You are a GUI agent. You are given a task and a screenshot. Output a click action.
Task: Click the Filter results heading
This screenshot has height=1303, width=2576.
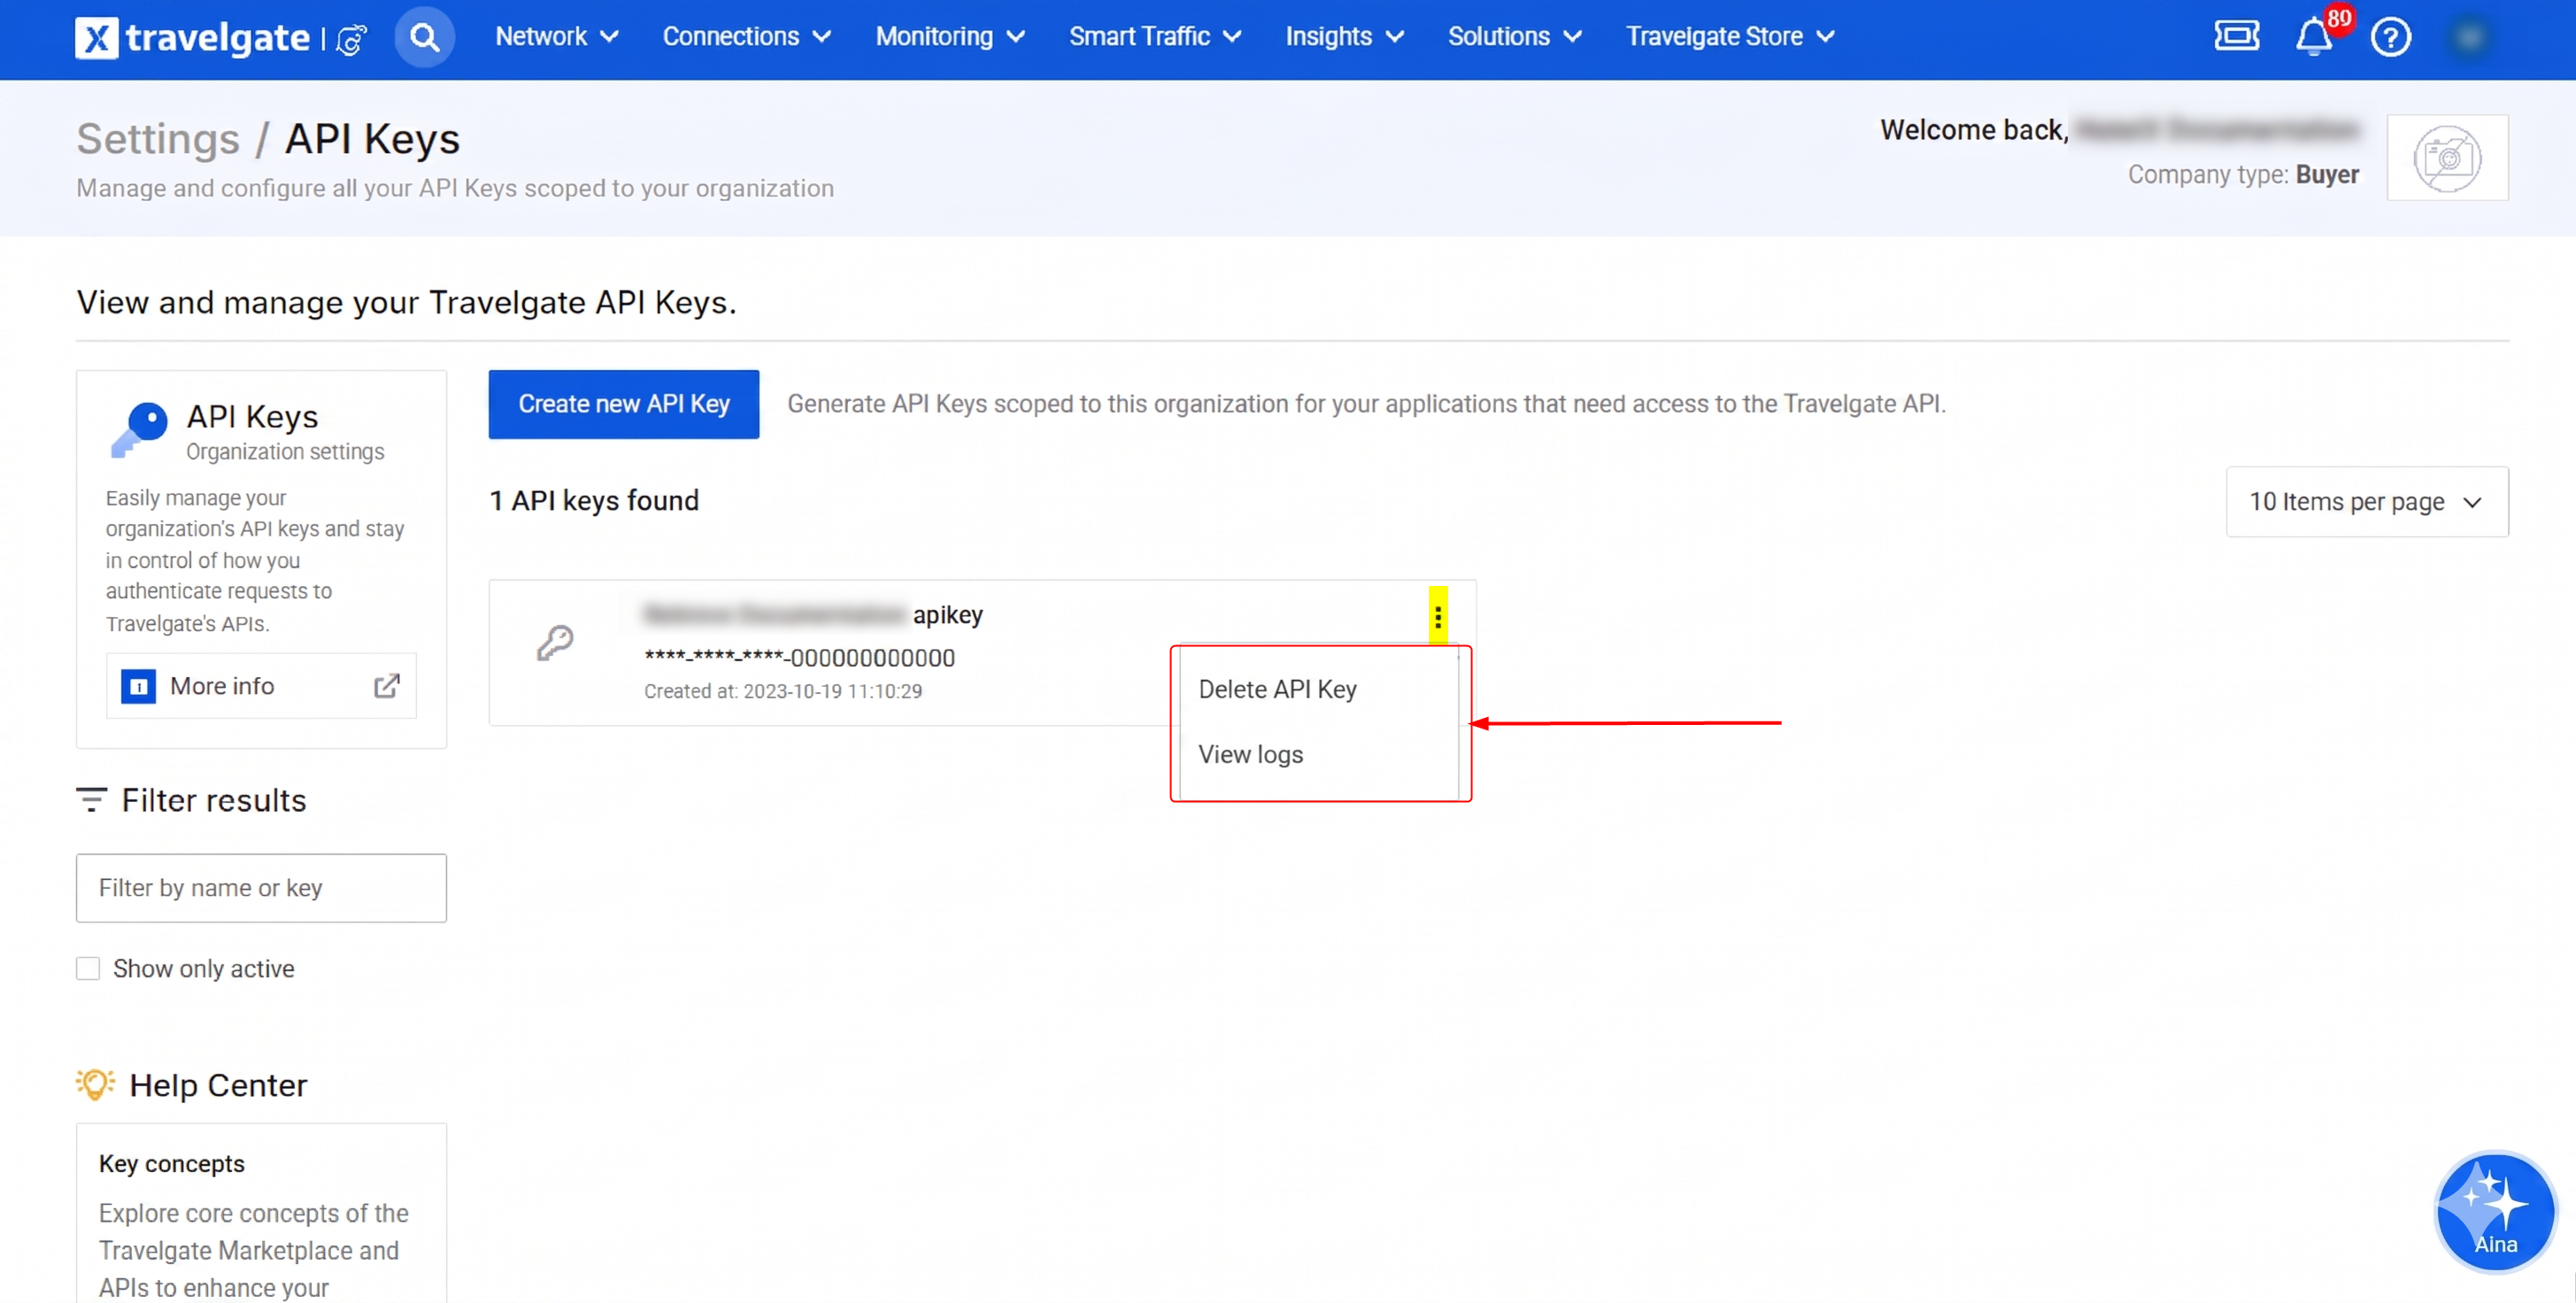click(x=214, y=800)
